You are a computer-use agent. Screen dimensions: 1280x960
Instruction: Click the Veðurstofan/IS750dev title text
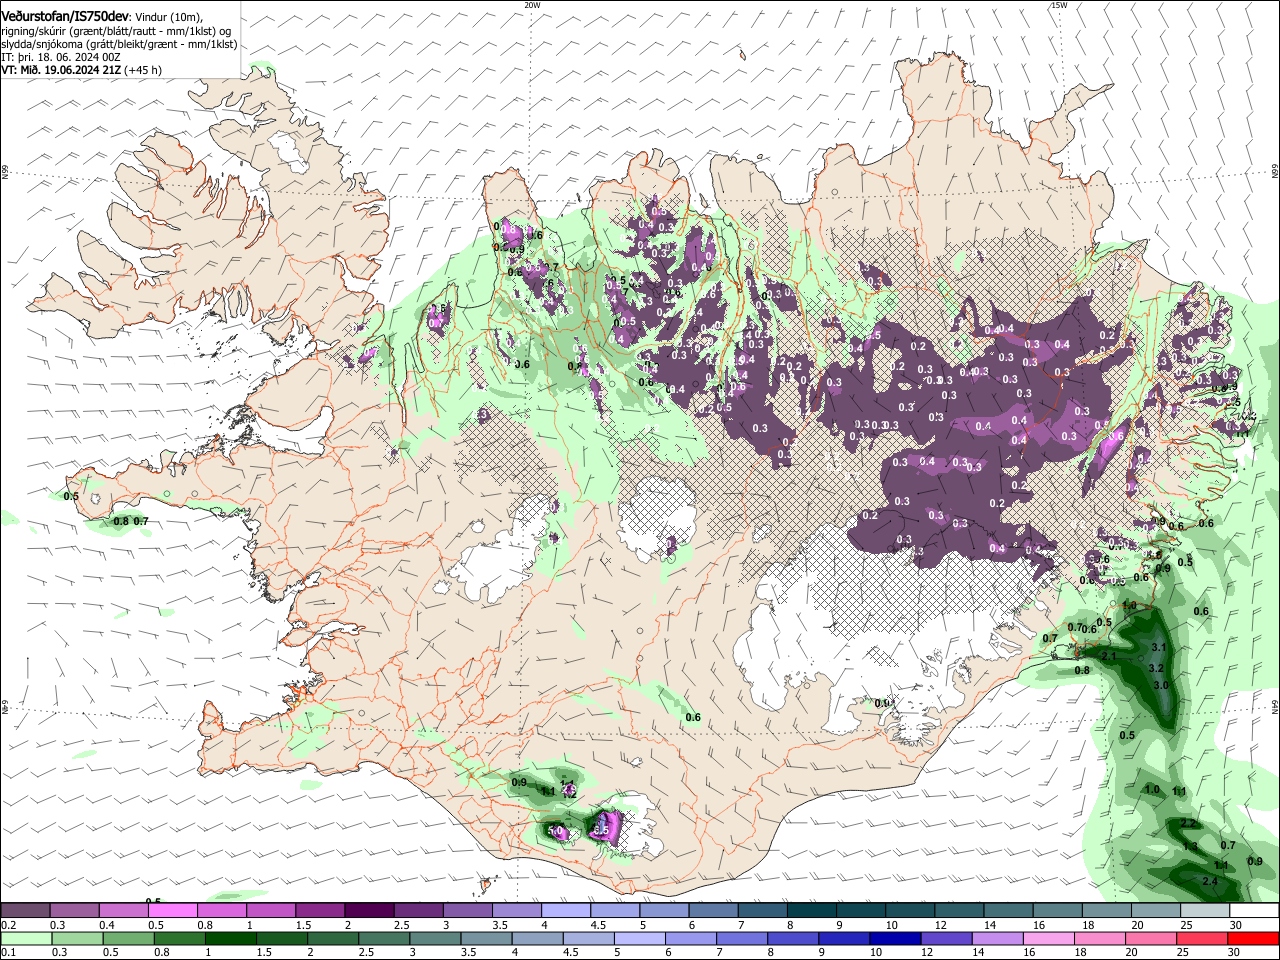66,16
